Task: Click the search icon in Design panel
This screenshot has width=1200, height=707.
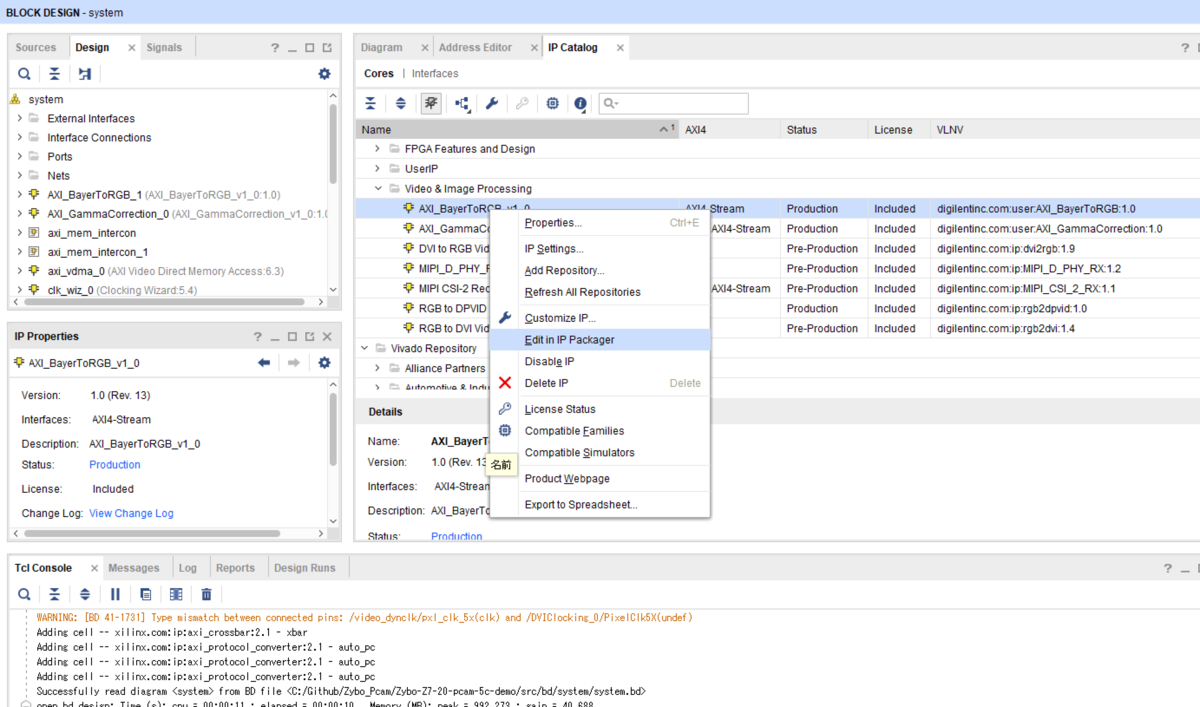Action: [x=24, y=74]
